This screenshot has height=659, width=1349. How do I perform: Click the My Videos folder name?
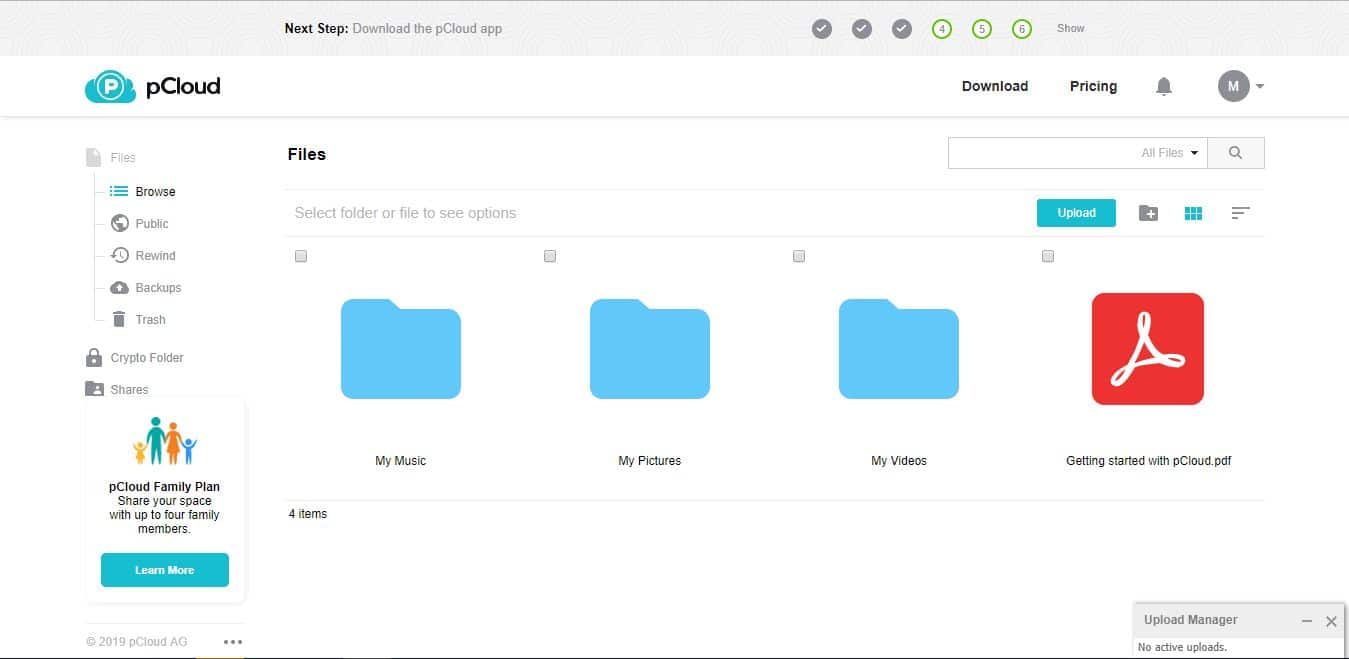[899, 461]
